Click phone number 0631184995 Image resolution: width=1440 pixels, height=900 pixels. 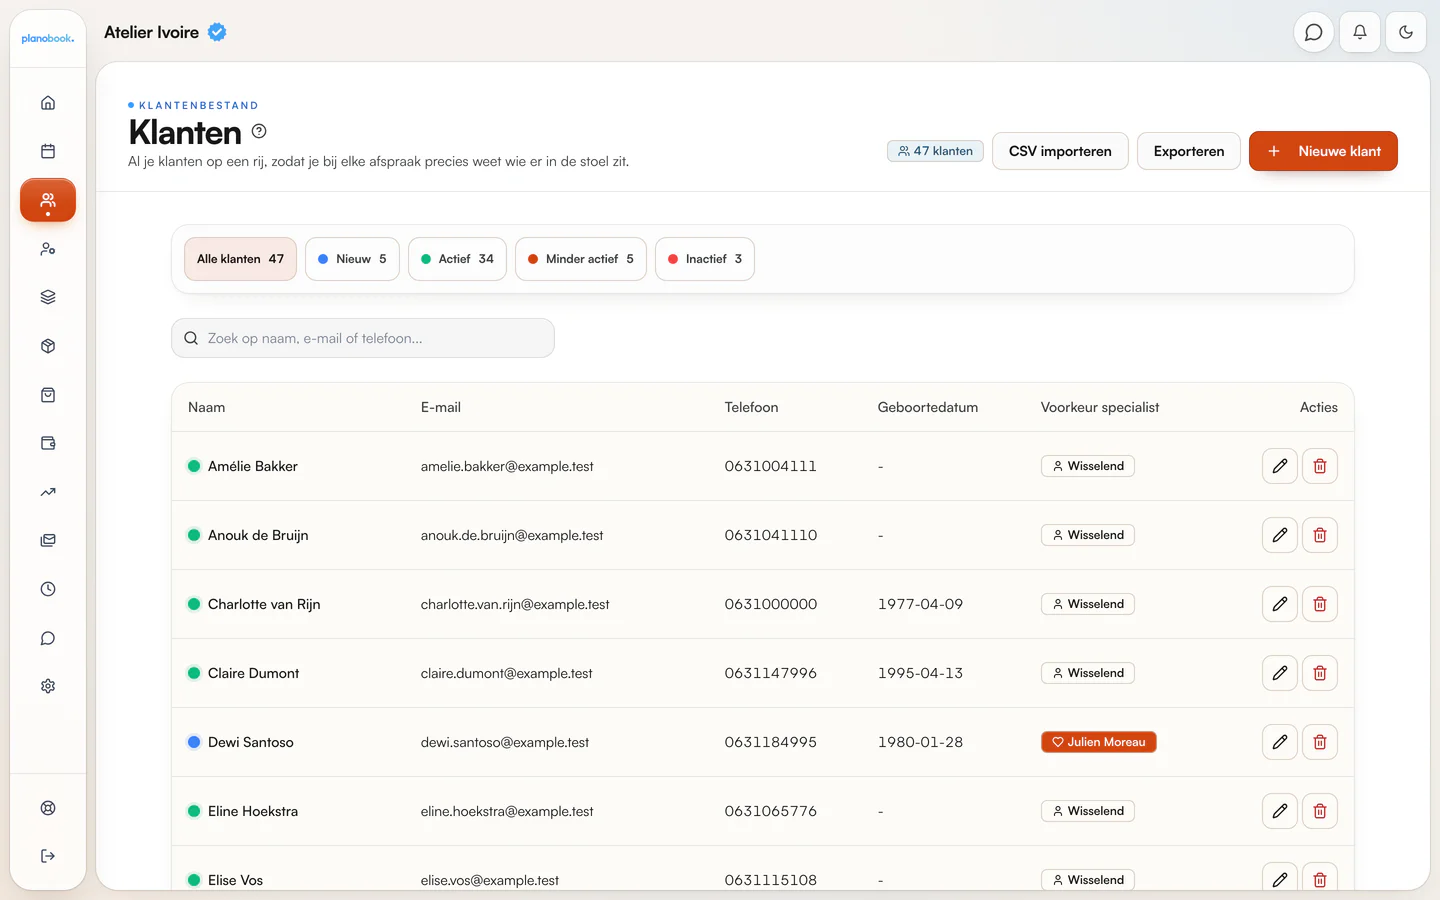(x=771, y=742)
